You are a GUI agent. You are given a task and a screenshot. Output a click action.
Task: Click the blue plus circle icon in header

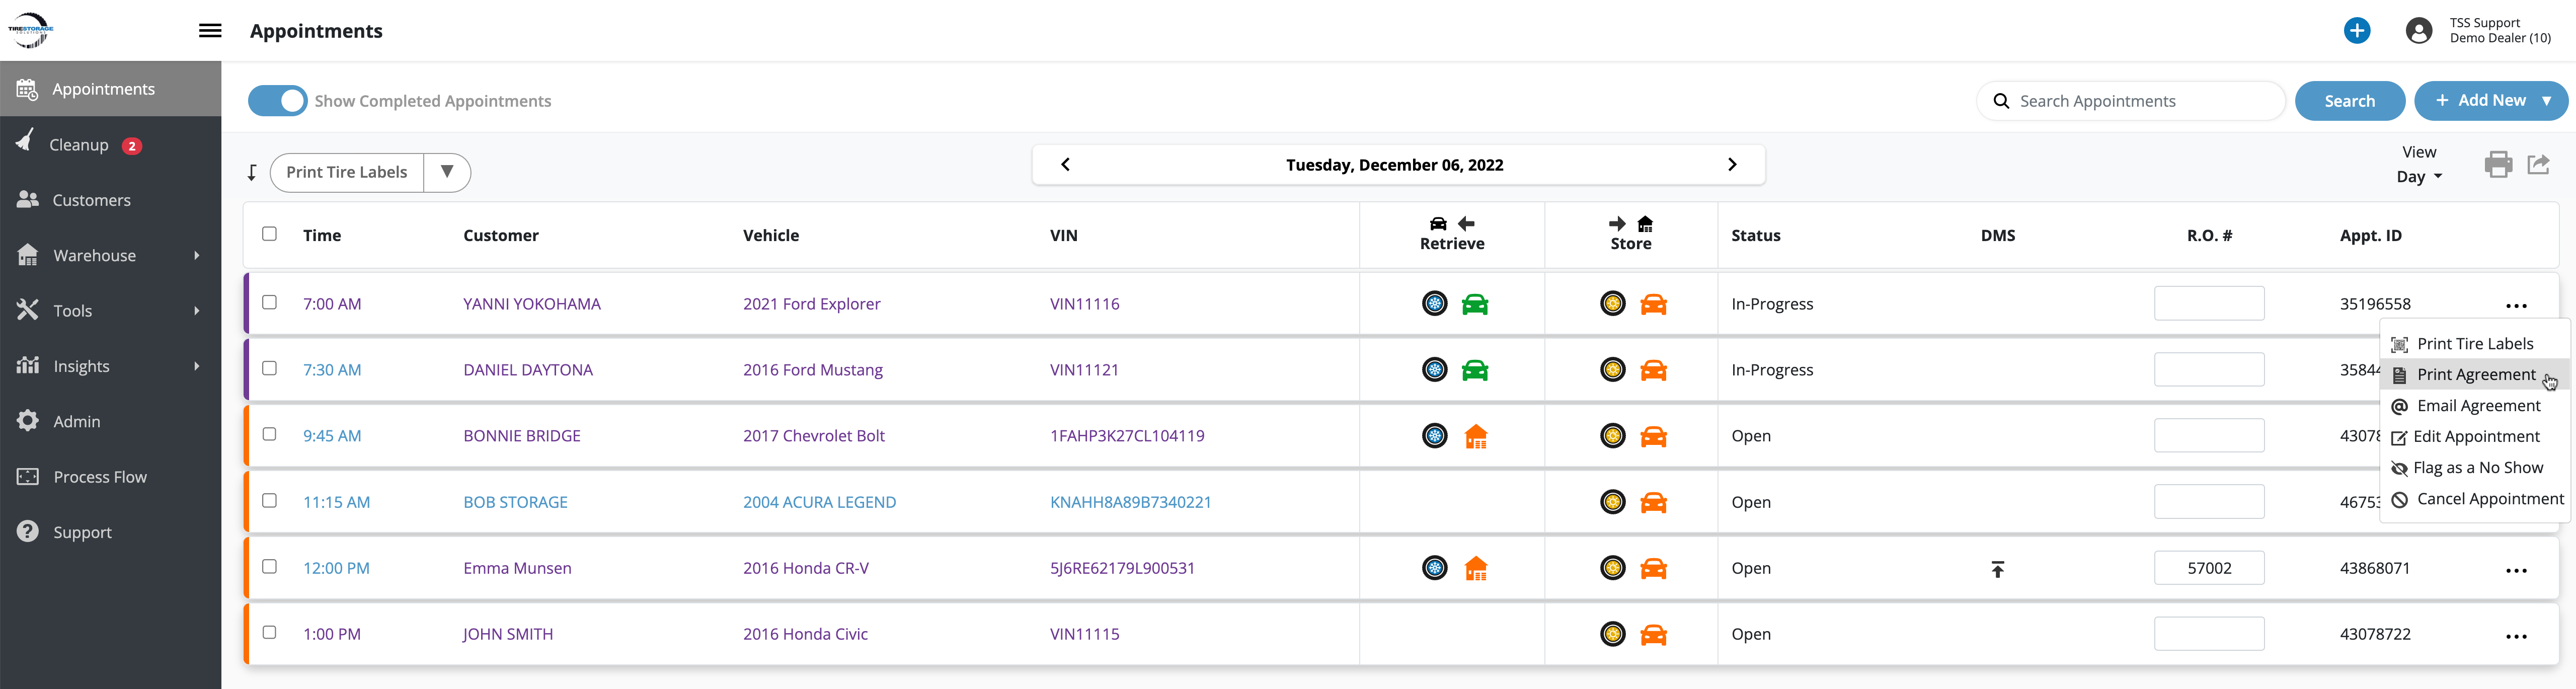(x=2356, y=31)
